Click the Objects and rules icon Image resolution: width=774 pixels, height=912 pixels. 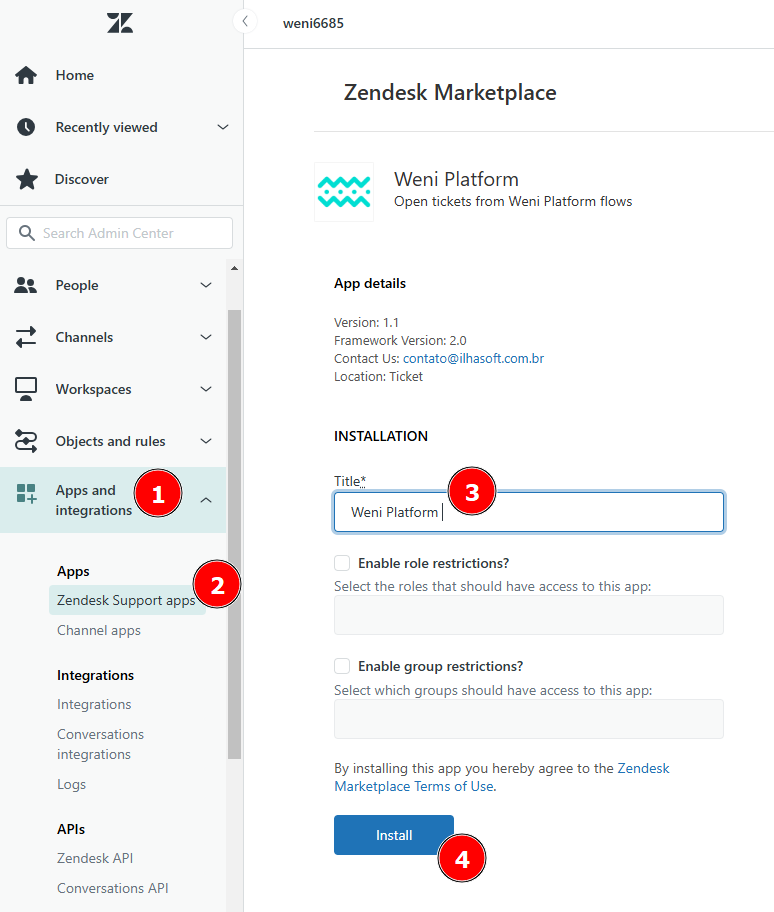click(x=26, y=441)
